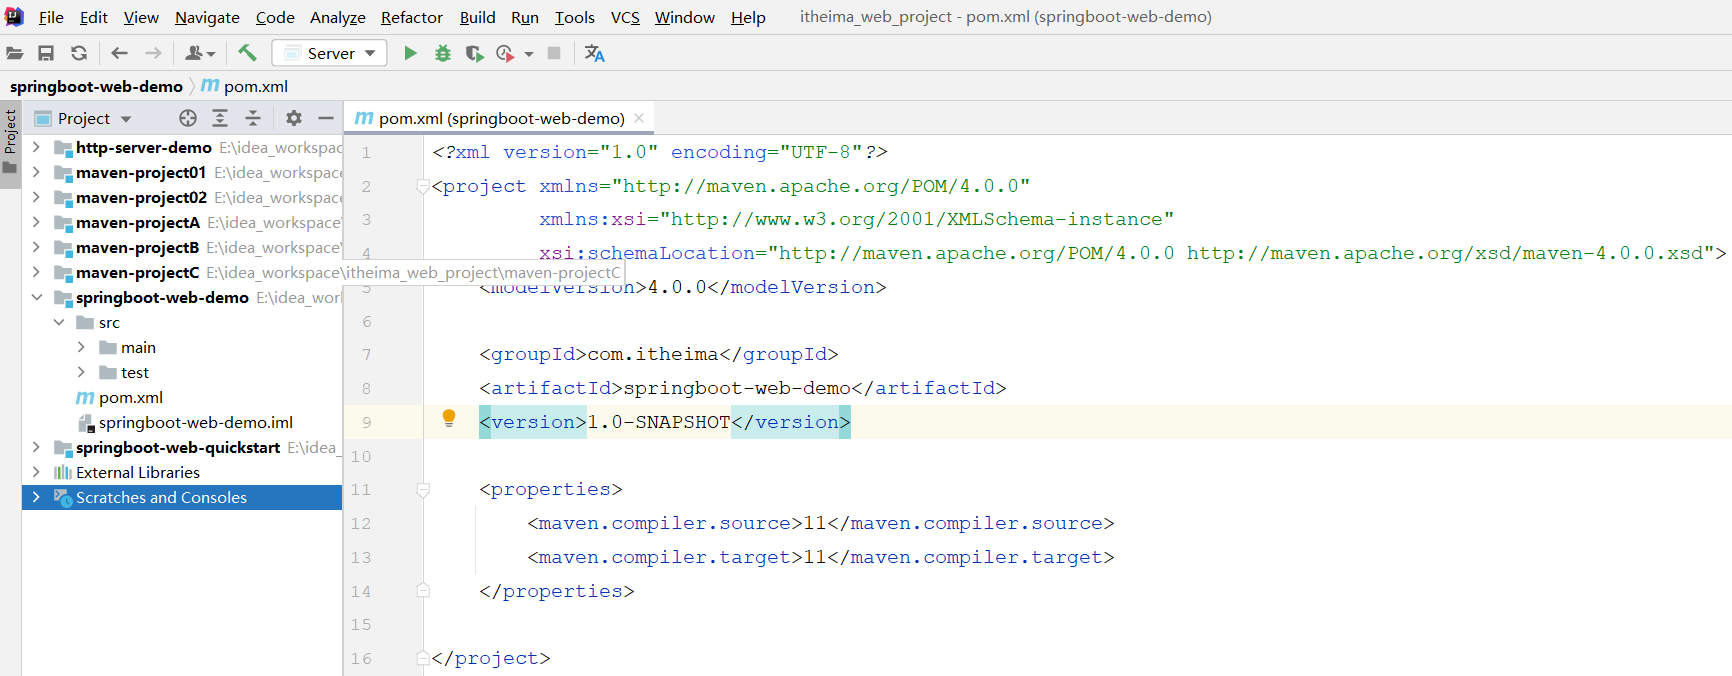The width and height of the screenshot is (1732, 676).
Task: Start debugging with the bug icon
Action: coord(442,53)
